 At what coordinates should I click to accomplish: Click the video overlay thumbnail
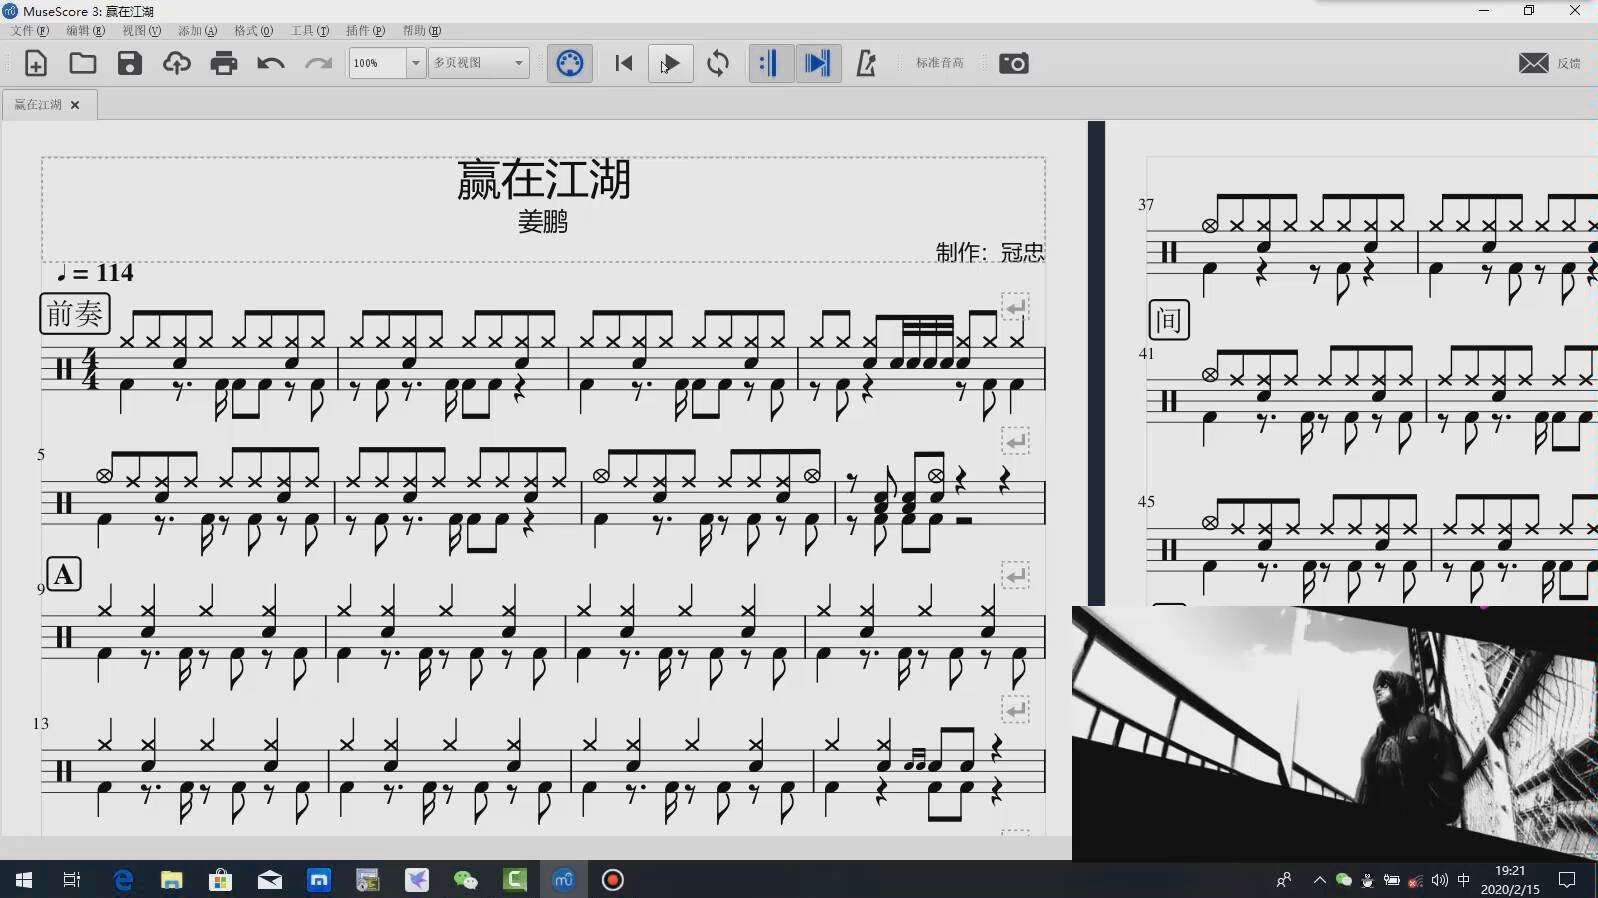tap(1335, 733)
